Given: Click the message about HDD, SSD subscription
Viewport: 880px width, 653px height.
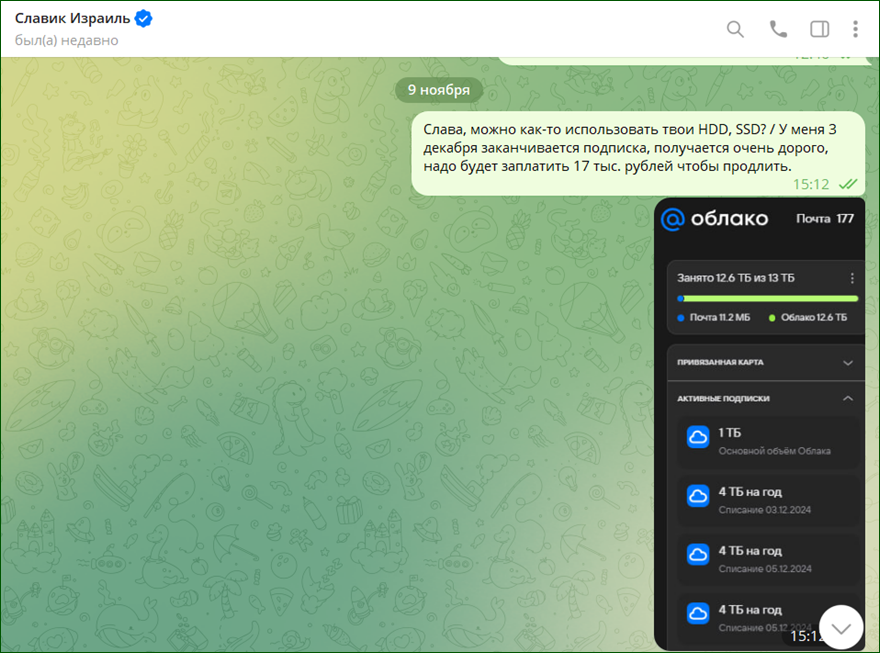Looking at the screenshot, I should click(x=638, y=154).
